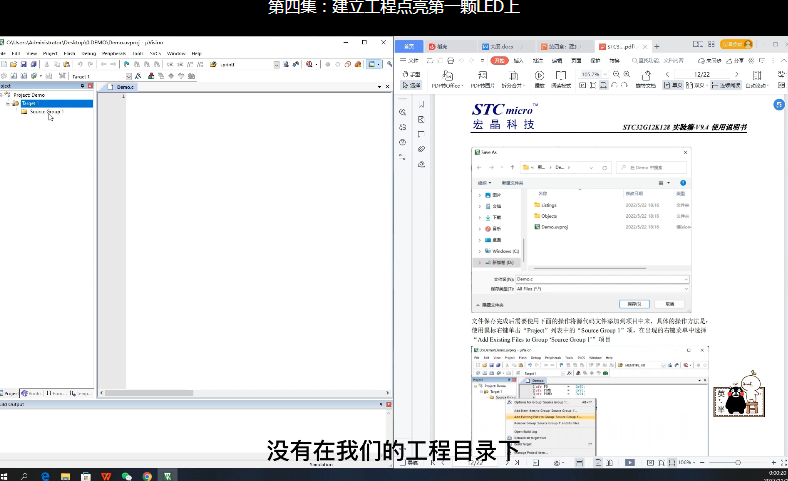Open Options for Target wand icon

point(138,76)
